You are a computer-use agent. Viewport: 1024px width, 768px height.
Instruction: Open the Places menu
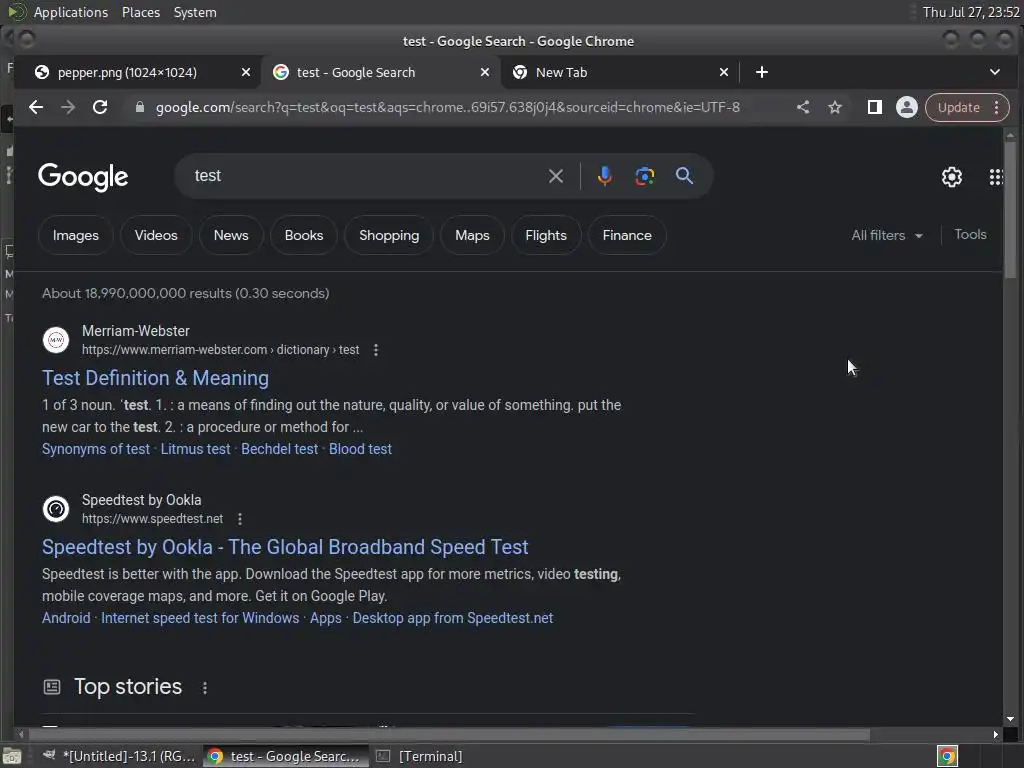click(141, 12)
